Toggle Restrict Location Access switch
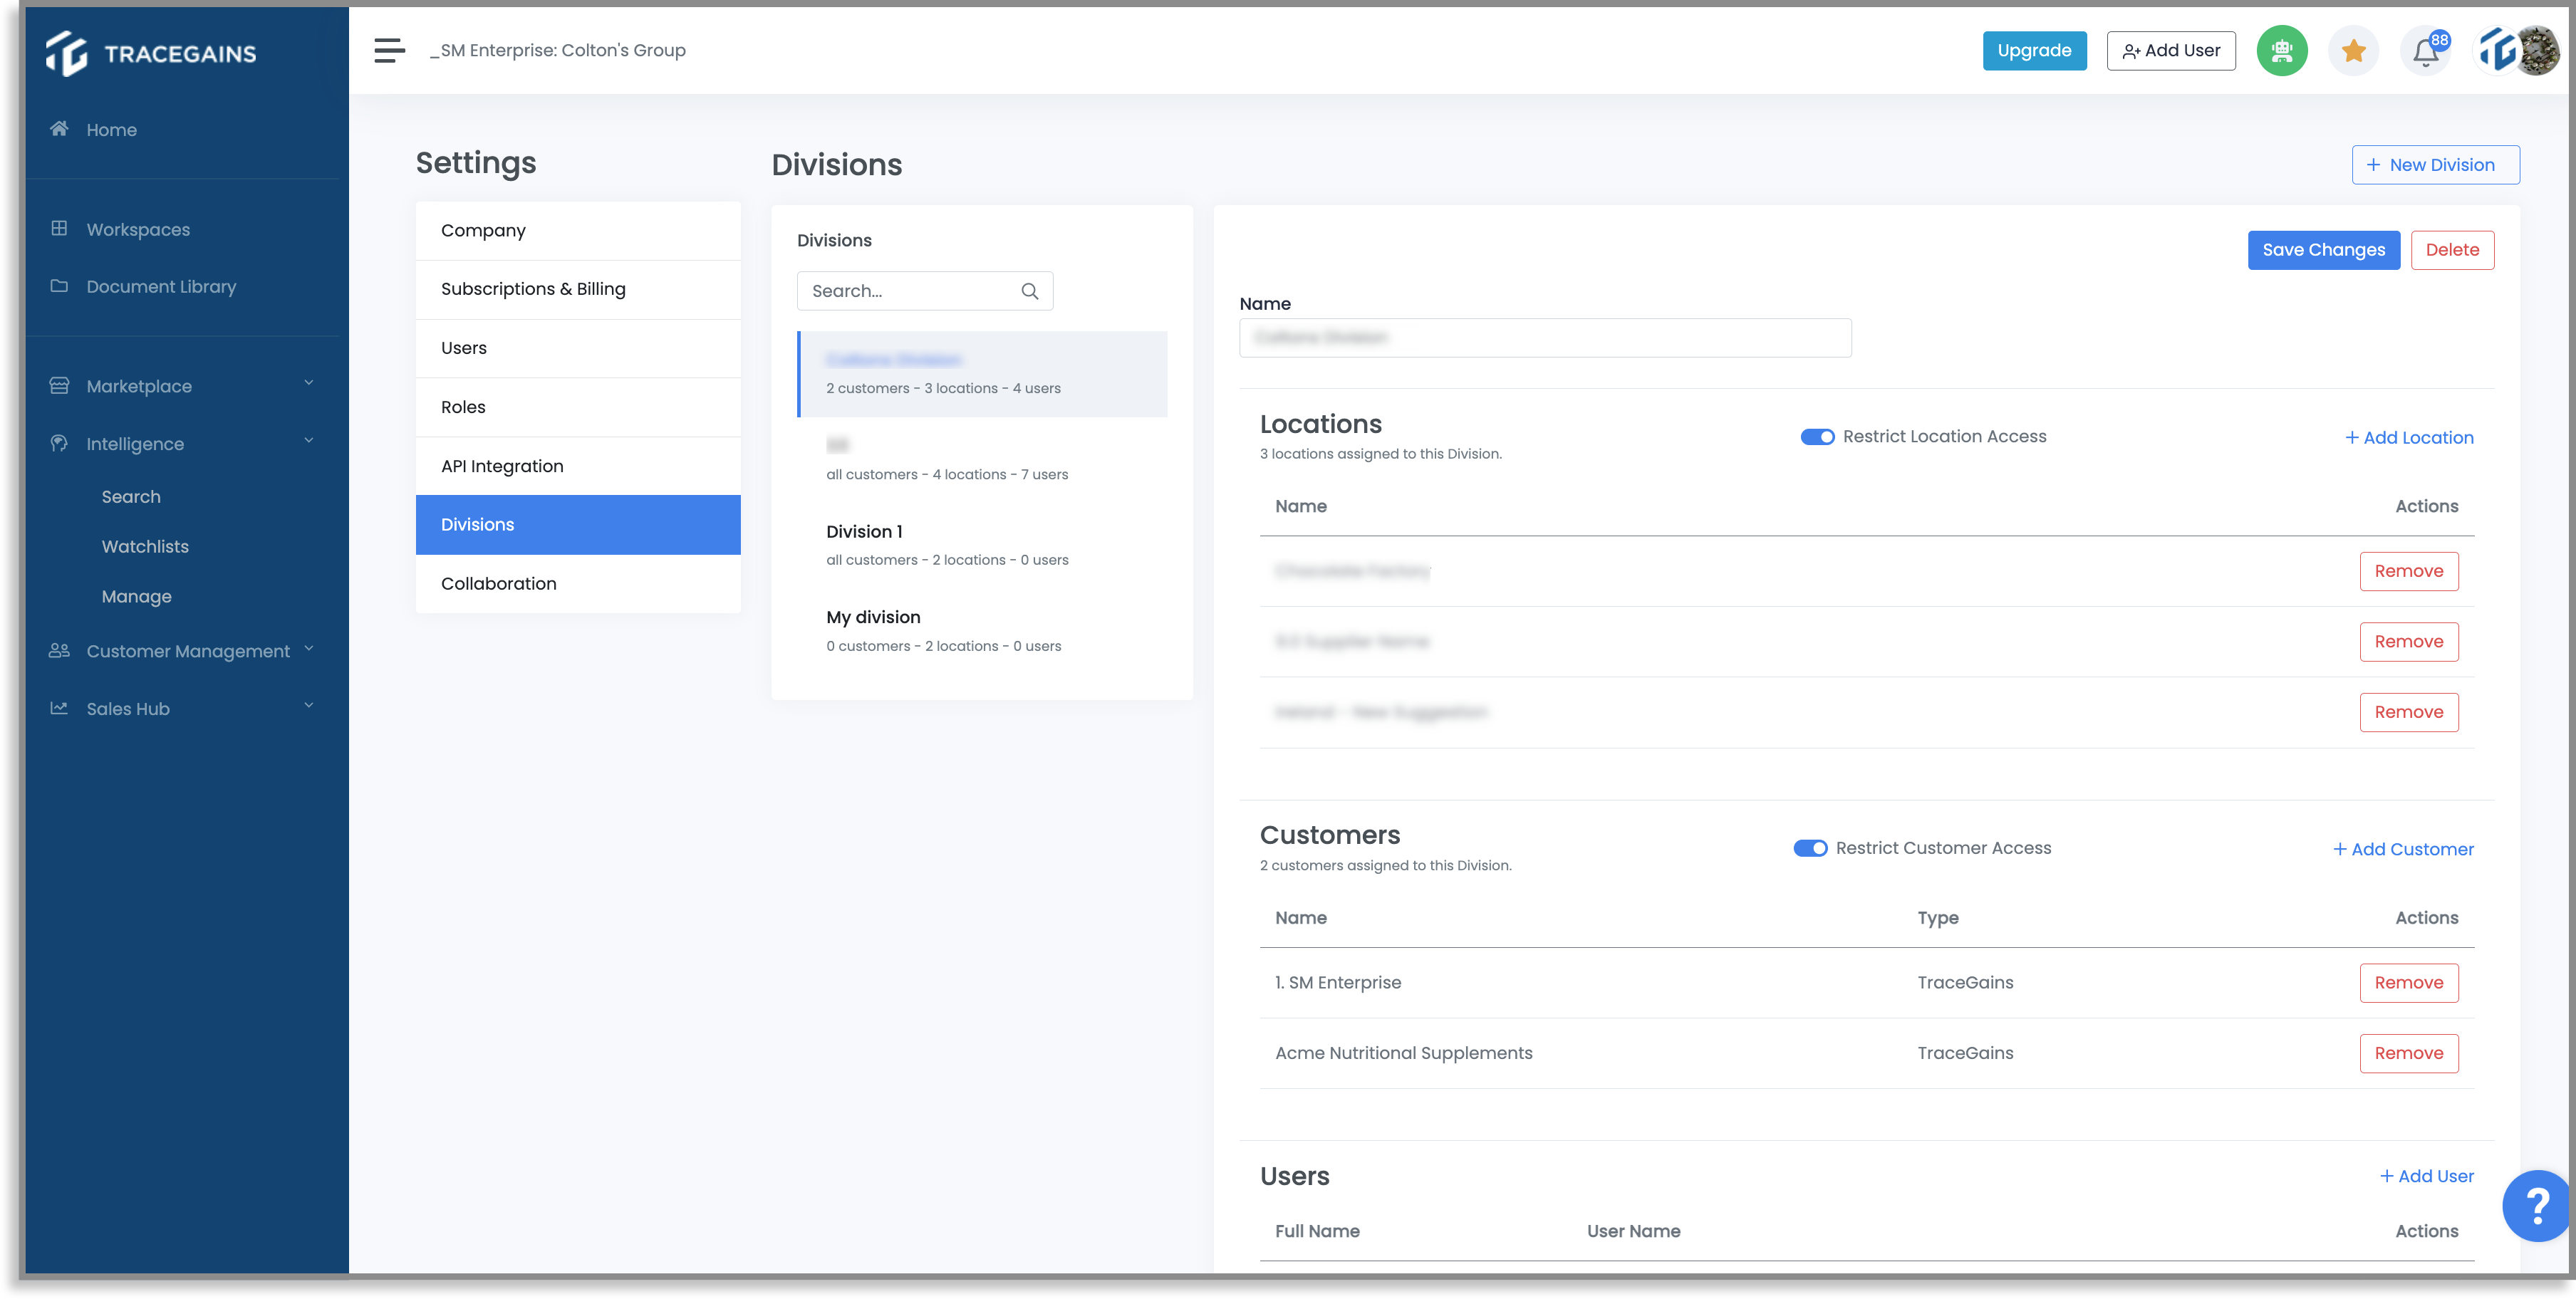2576x1299 pixels. point(1816,437)
